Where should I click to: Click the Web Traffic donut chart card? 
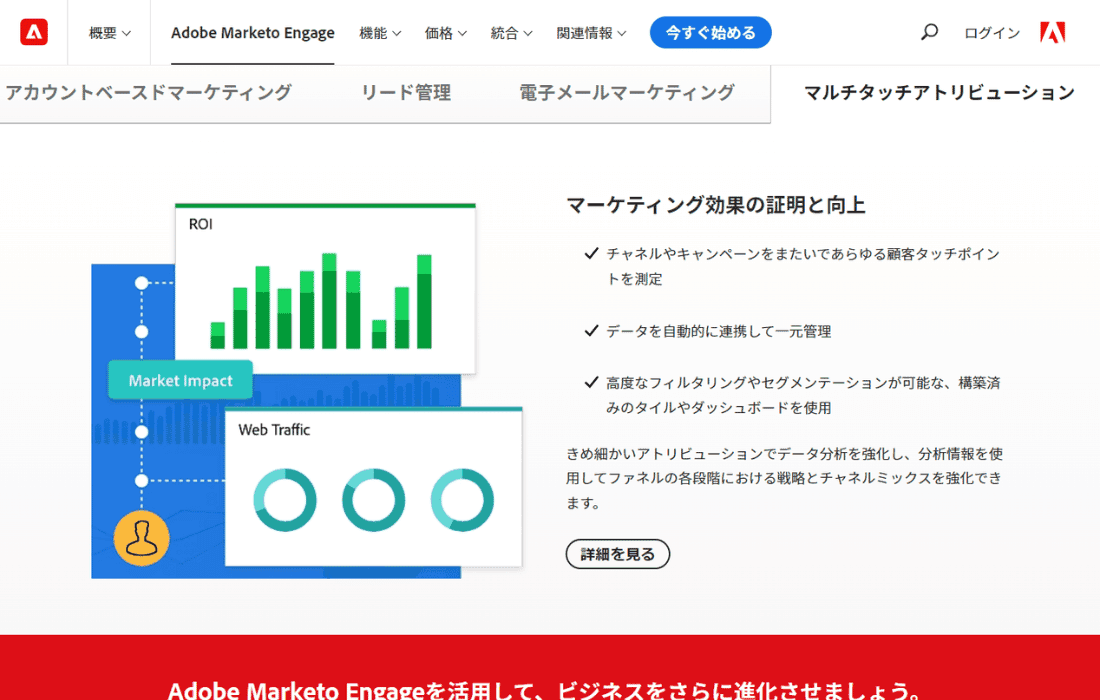pyautogui.click(x=373, y=487)
